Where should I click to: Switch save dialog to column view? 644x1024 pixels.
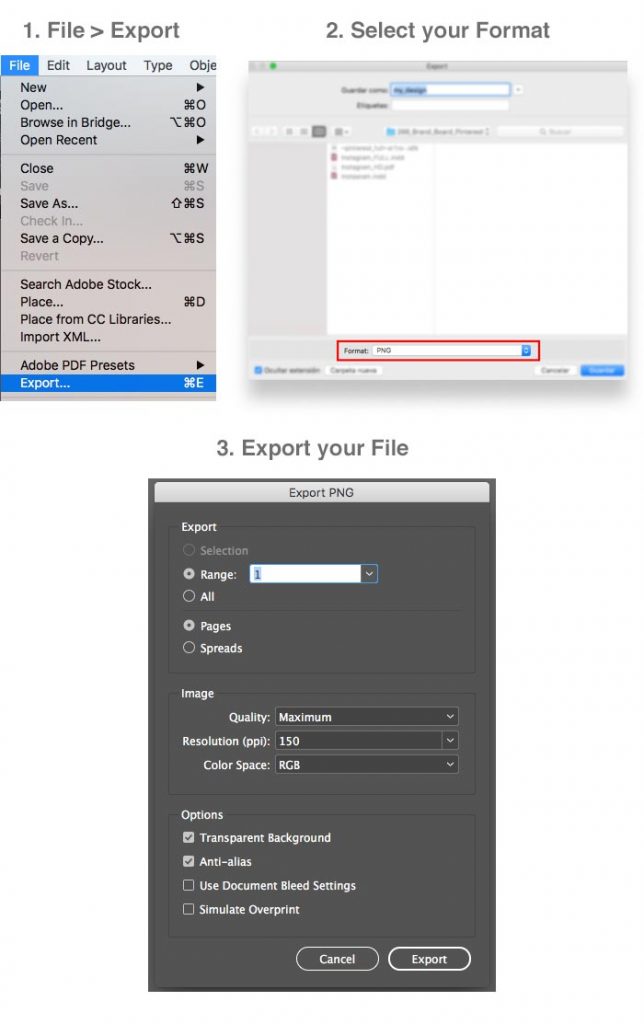coord(319,131)
